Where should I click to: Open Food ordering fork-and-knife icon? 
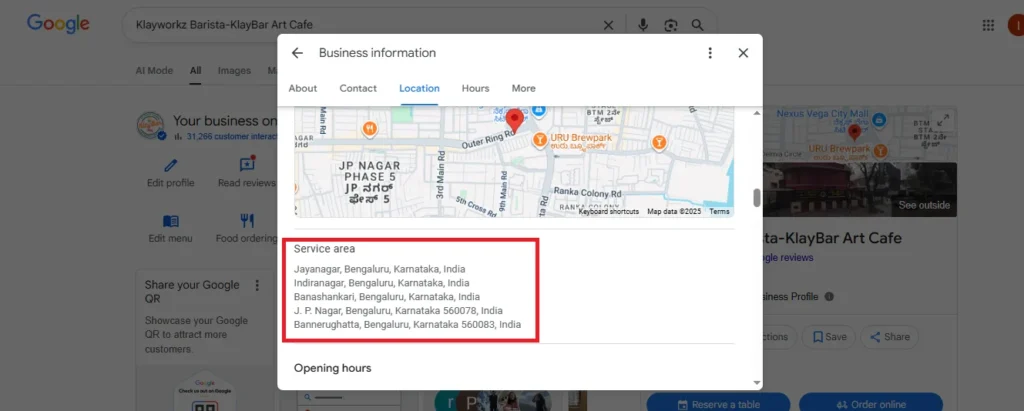247,221
